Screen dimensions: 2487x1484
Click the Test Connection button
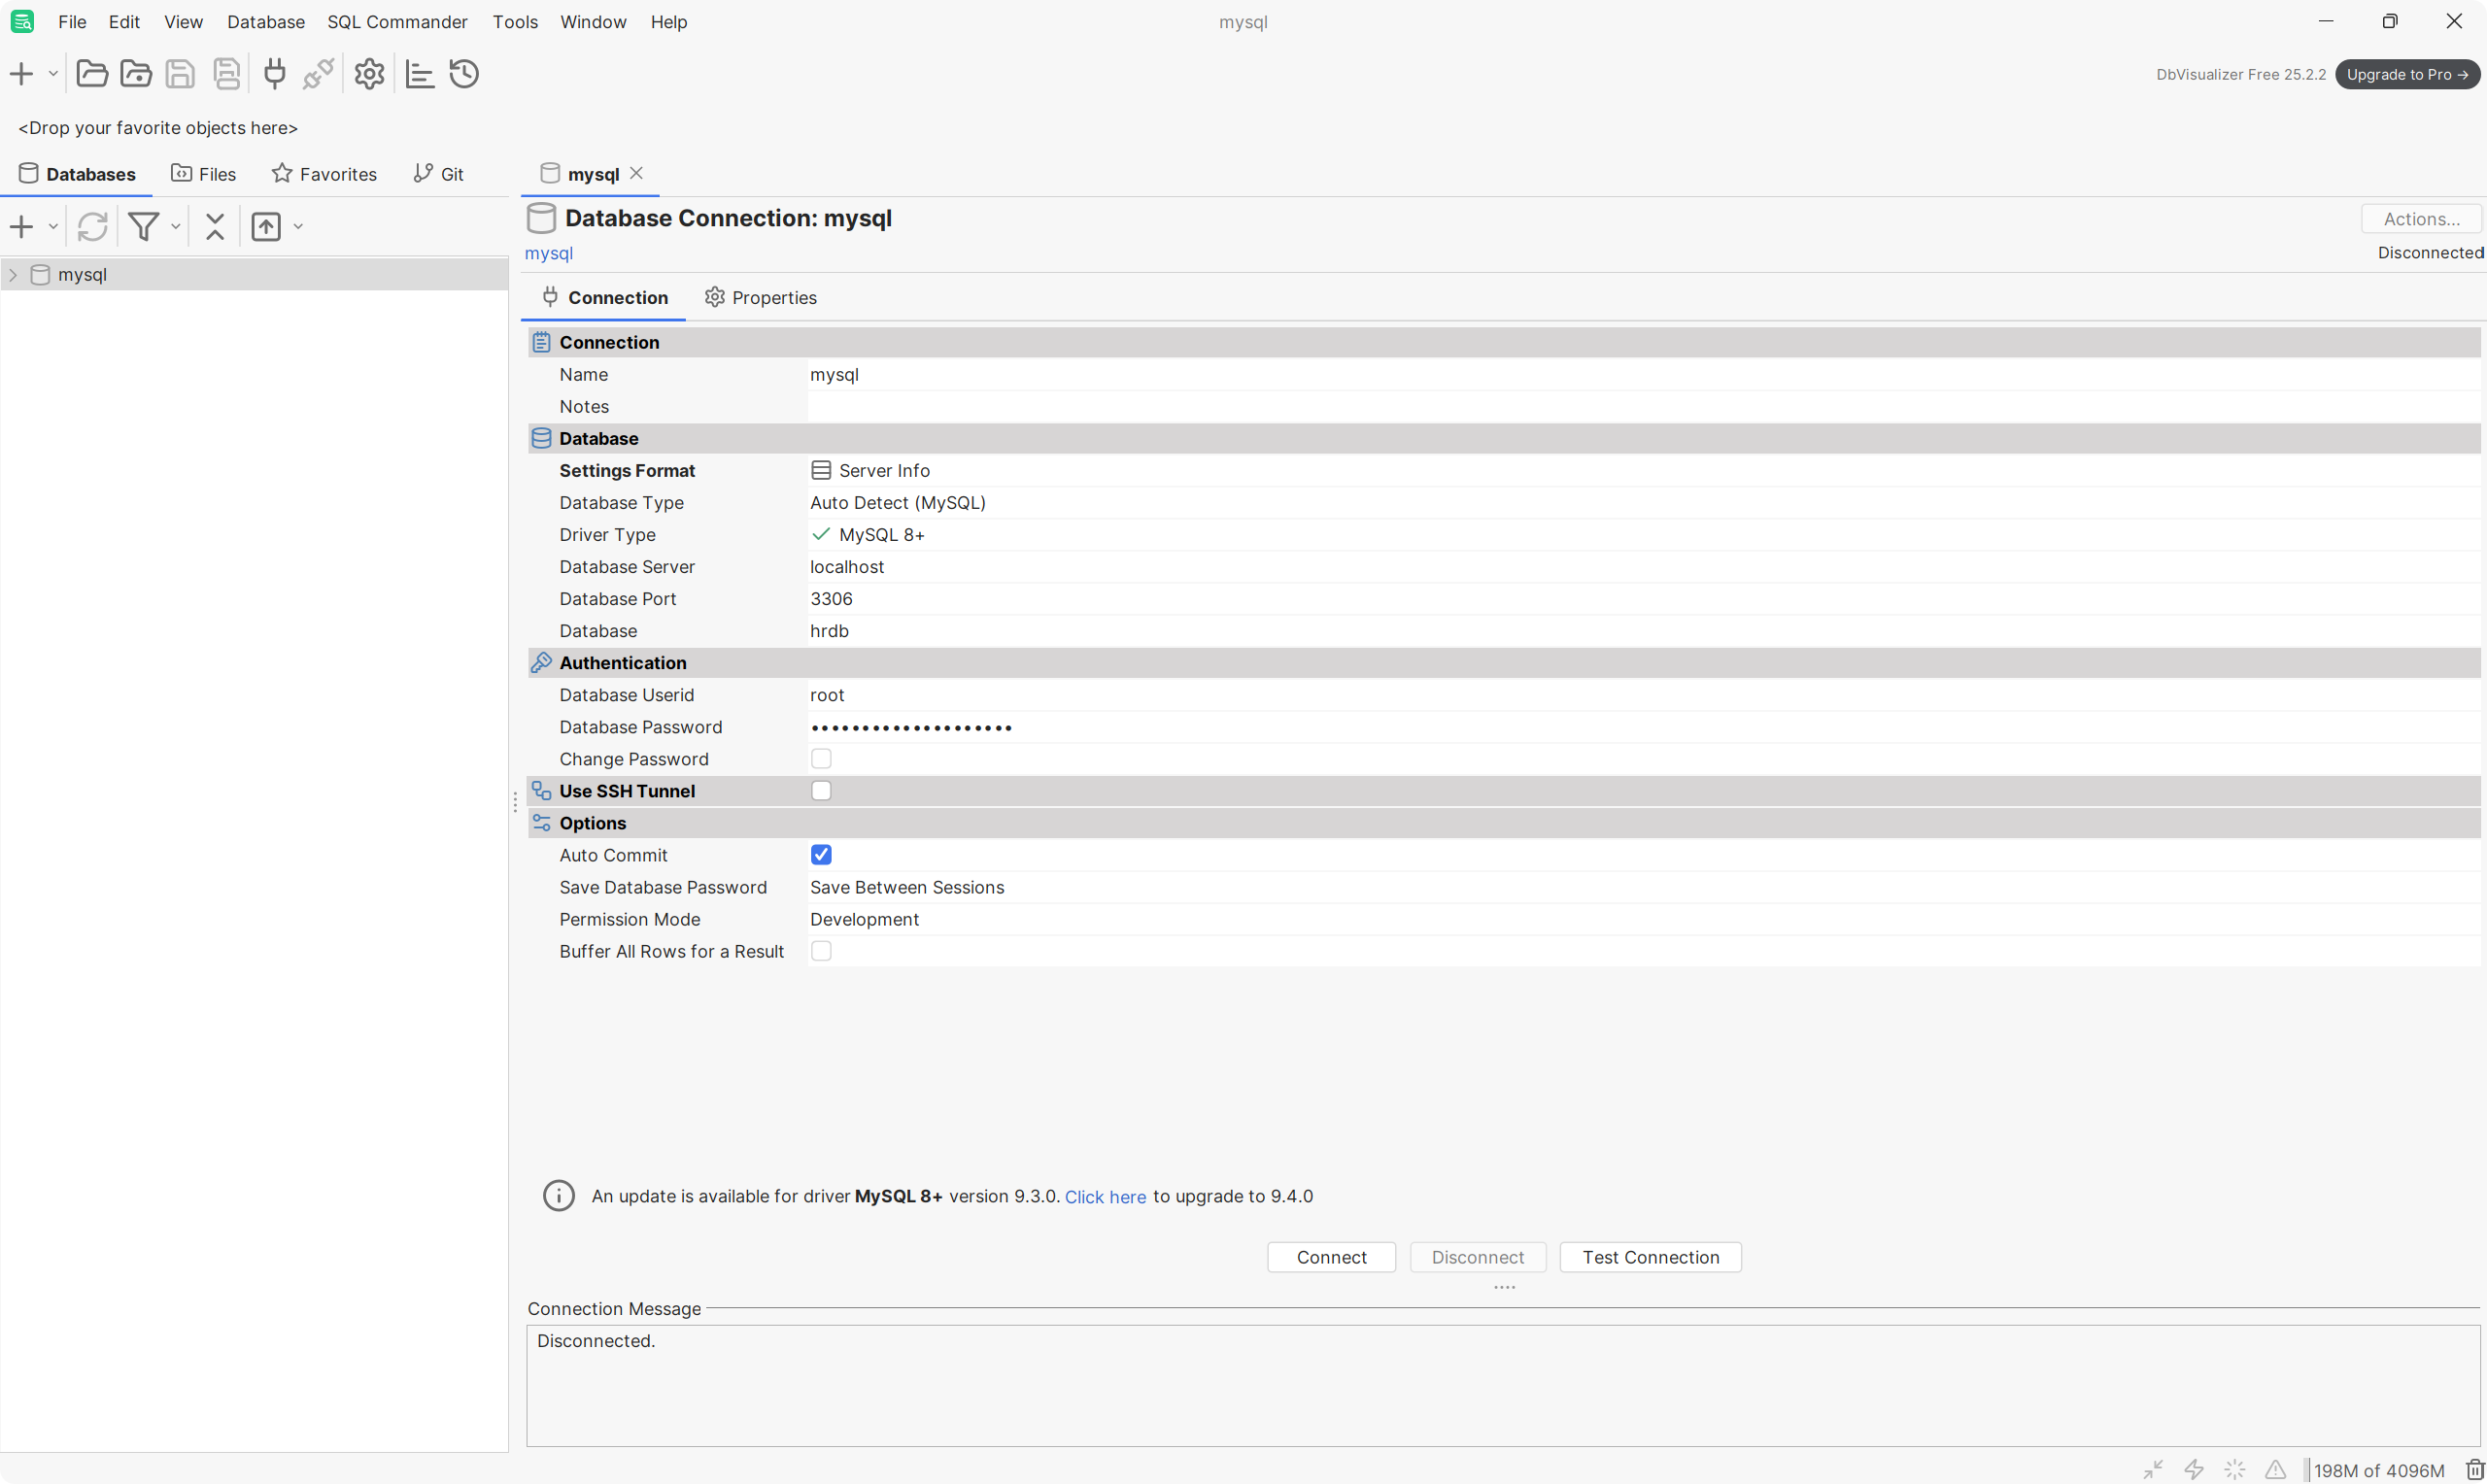click(1650, 1258)
